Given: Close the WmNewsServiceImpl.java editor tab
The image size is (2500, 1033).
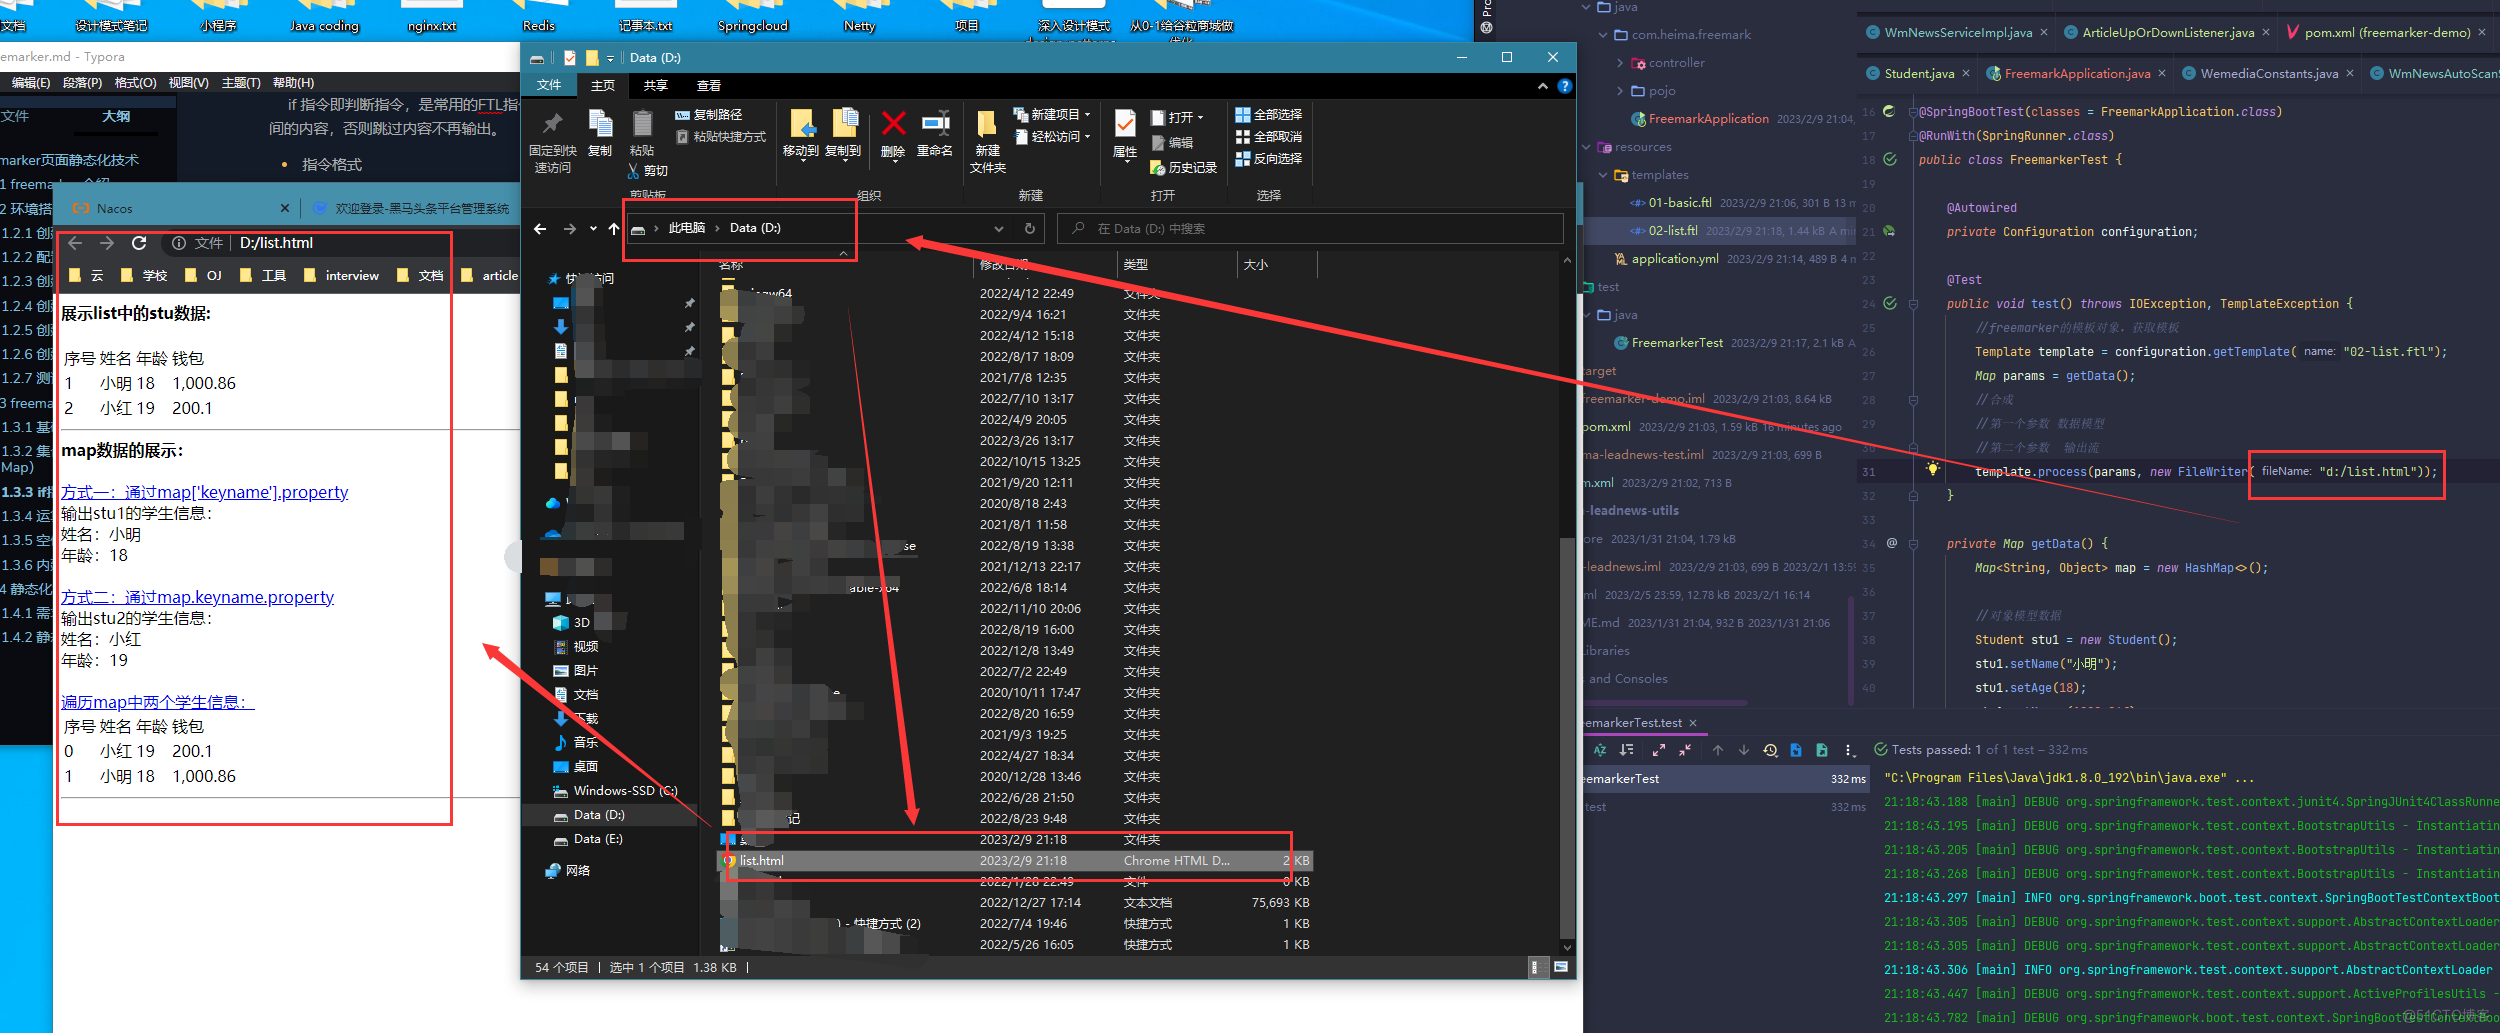Looking at the screenshot, I should (2044, 33).
